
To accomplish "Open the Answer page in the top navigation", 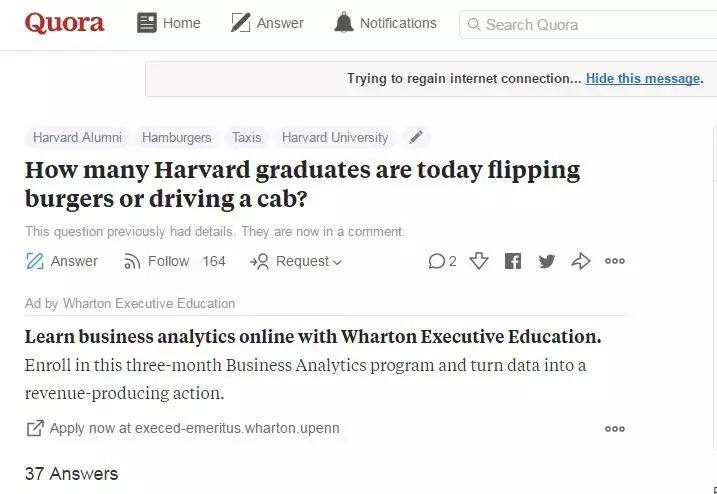I will click(267, 23).
